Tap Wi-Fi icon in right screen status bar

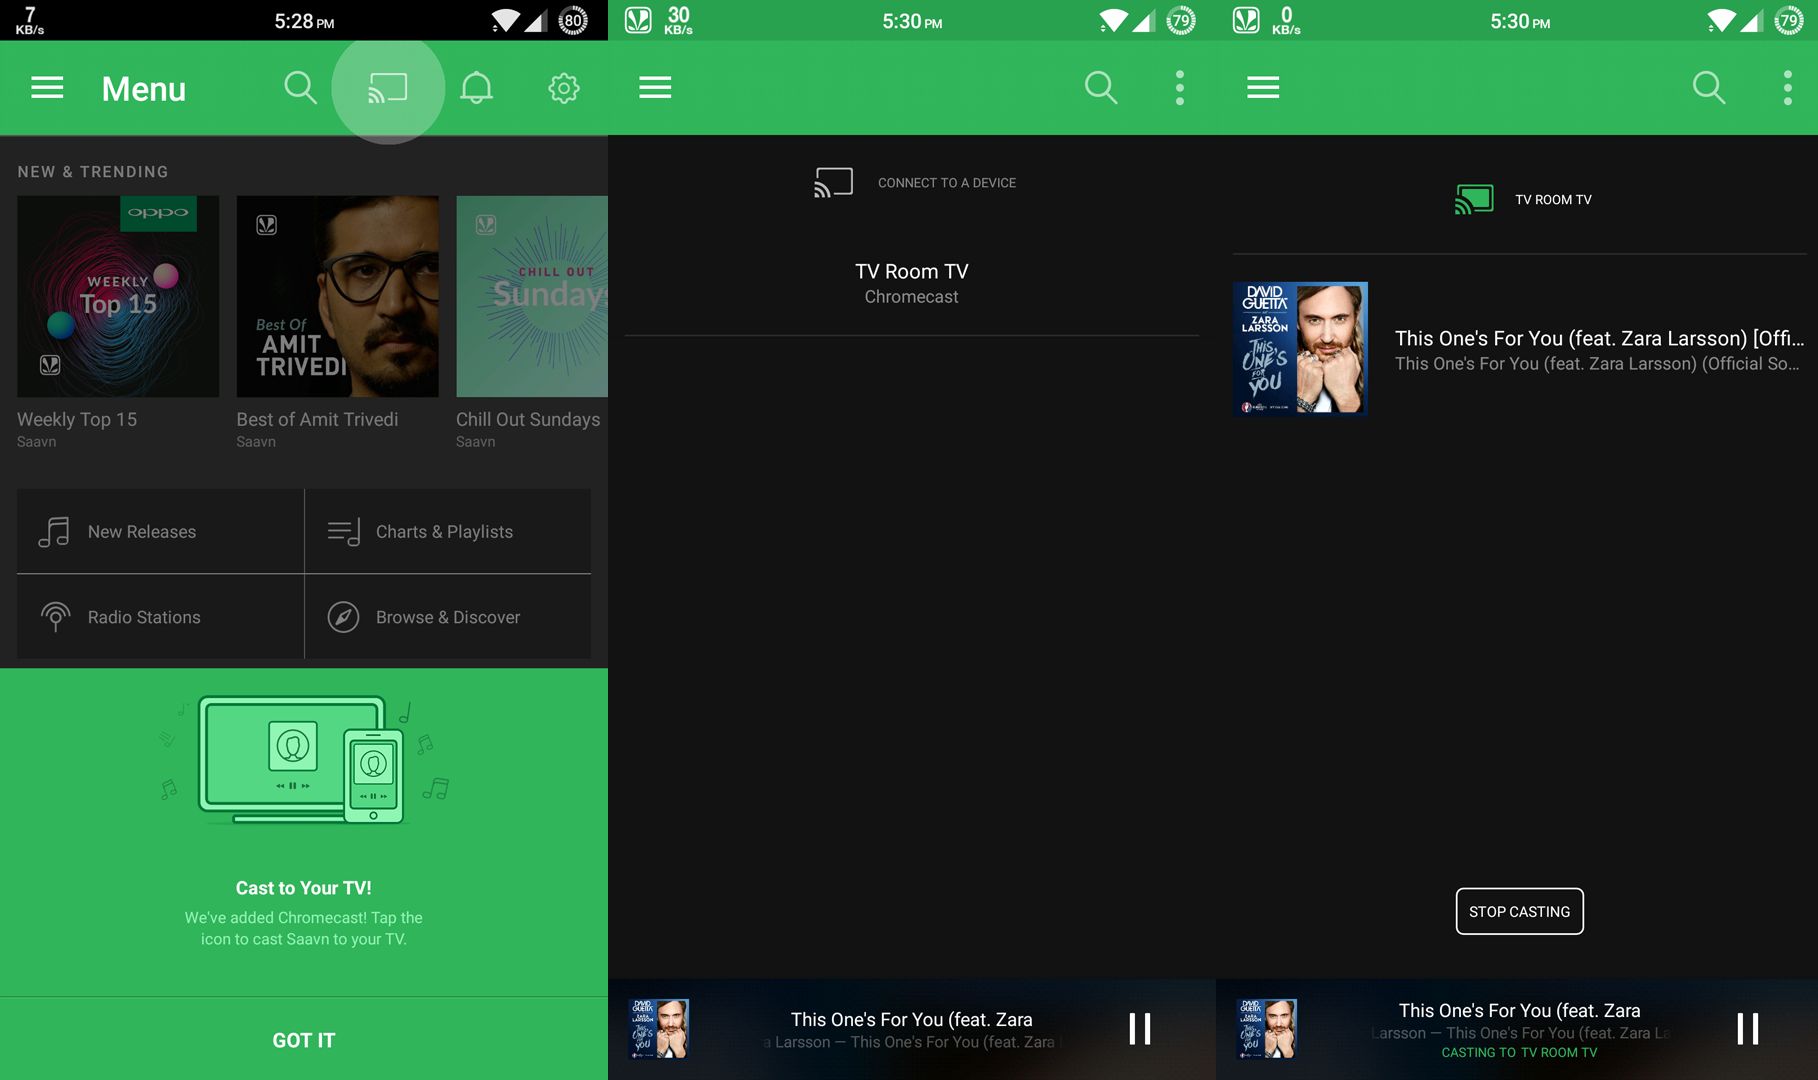tap(1721, 20)
